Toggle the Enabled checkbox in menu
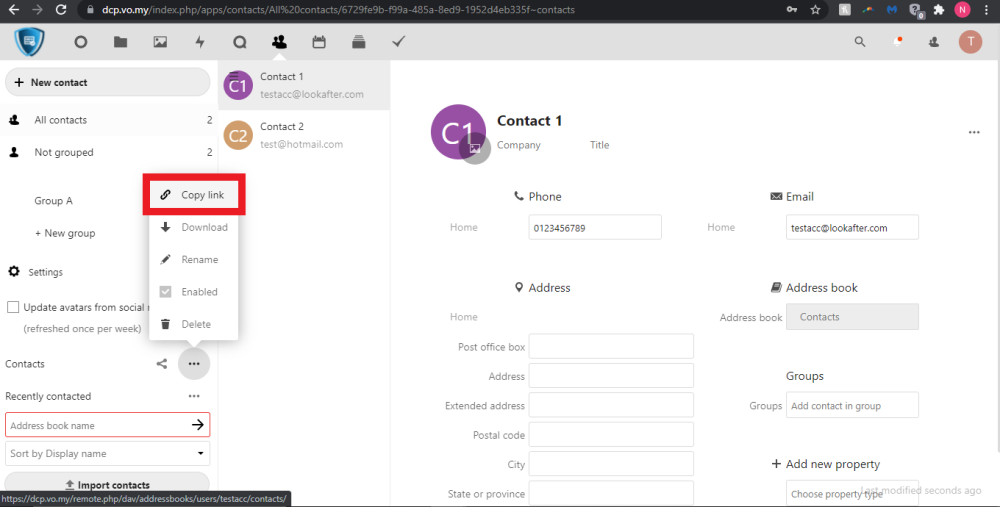This screenshot has width=1000, height=507. [x=166, y=292]
